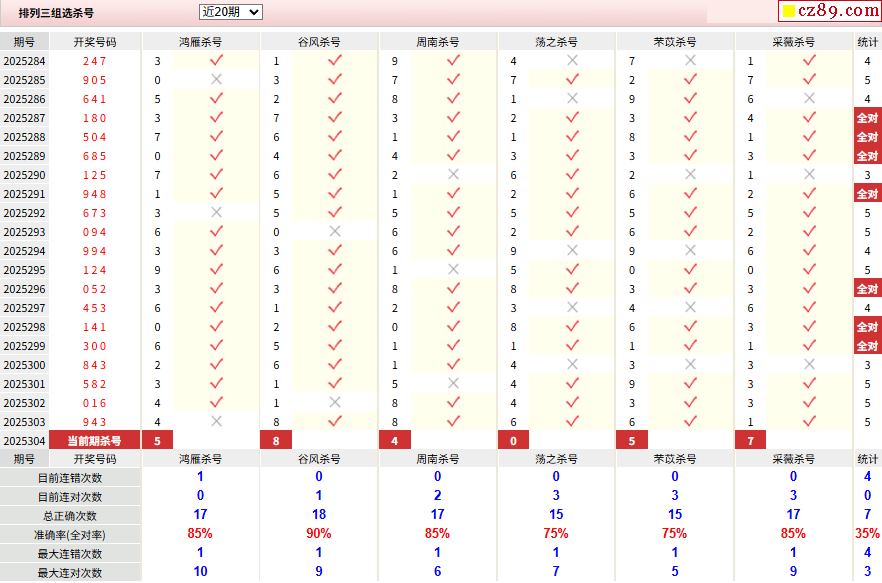Open the 近20期 period dropdown
This screenshot has width=882, height=583.
click(230, 12)
